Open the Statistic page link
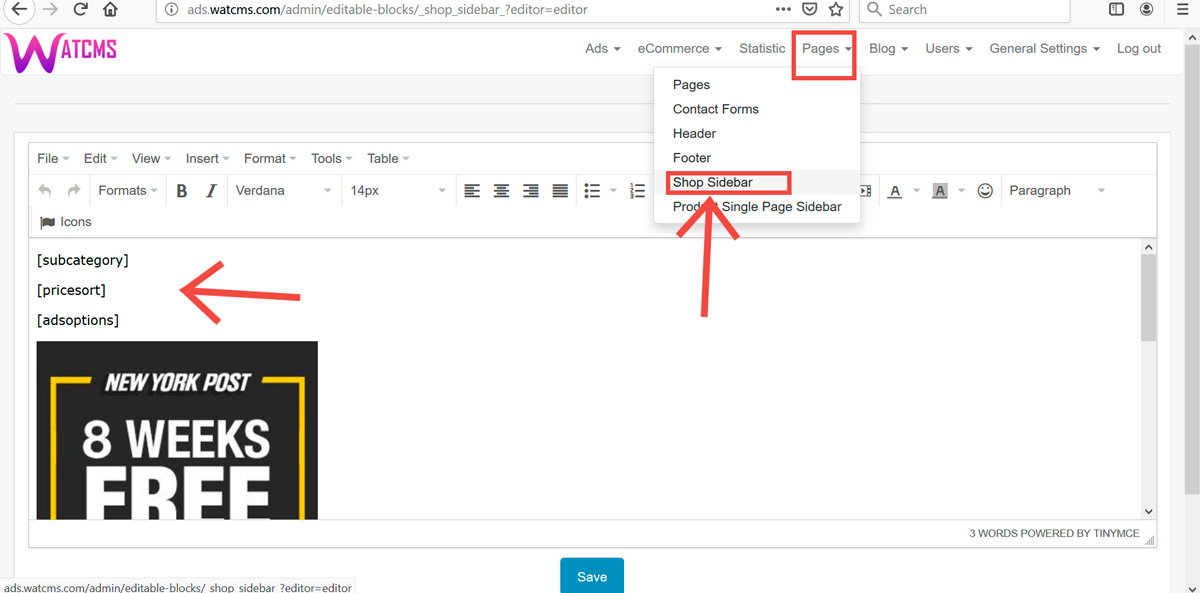The height and width of the screenshot is (593, 1200). click(x=762, y=48)
